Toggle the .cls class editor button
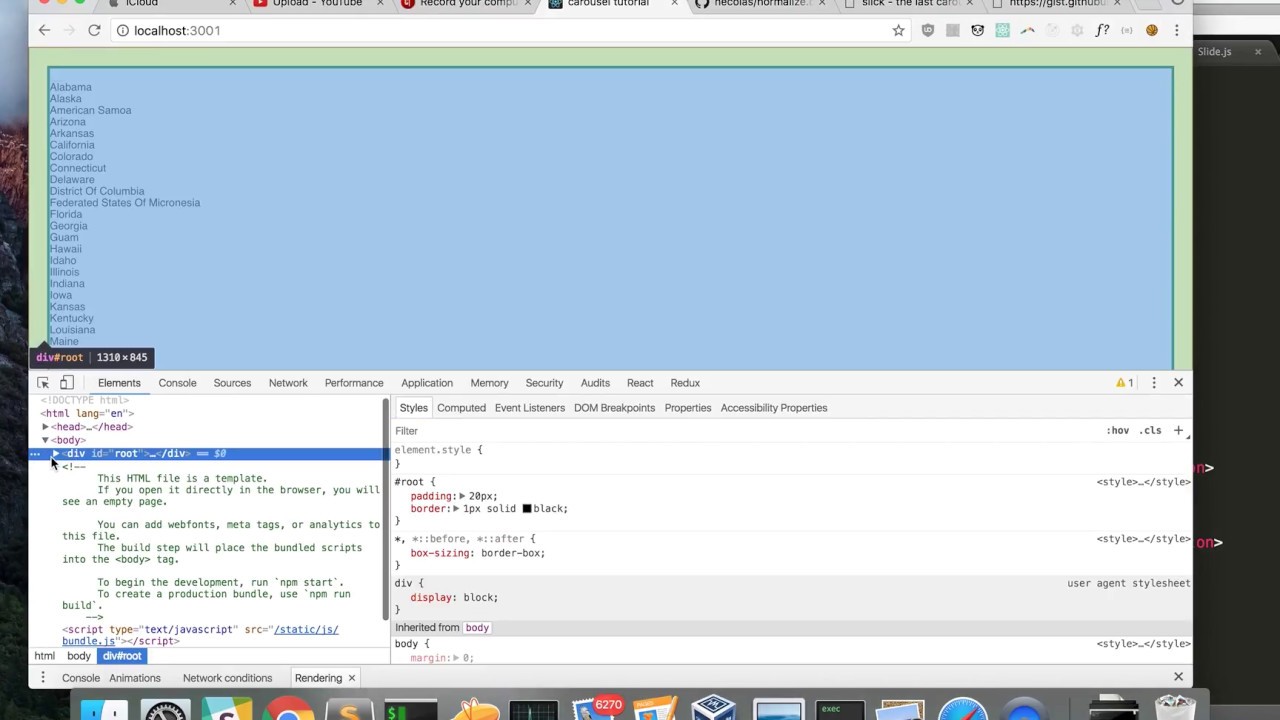1280x720 pixels. tap(1152, 431)
